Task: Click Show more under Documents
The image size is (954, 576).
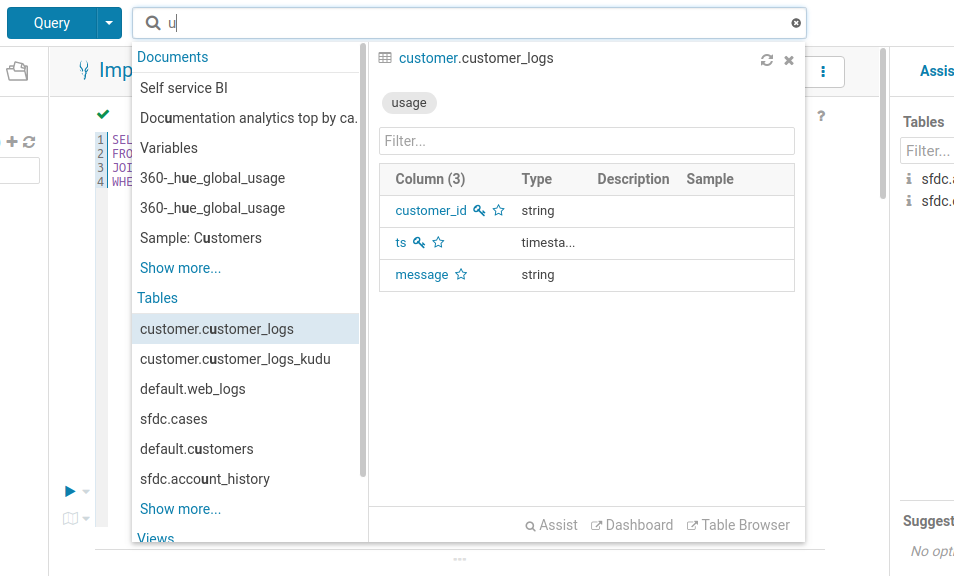Action: pos(180,268)
